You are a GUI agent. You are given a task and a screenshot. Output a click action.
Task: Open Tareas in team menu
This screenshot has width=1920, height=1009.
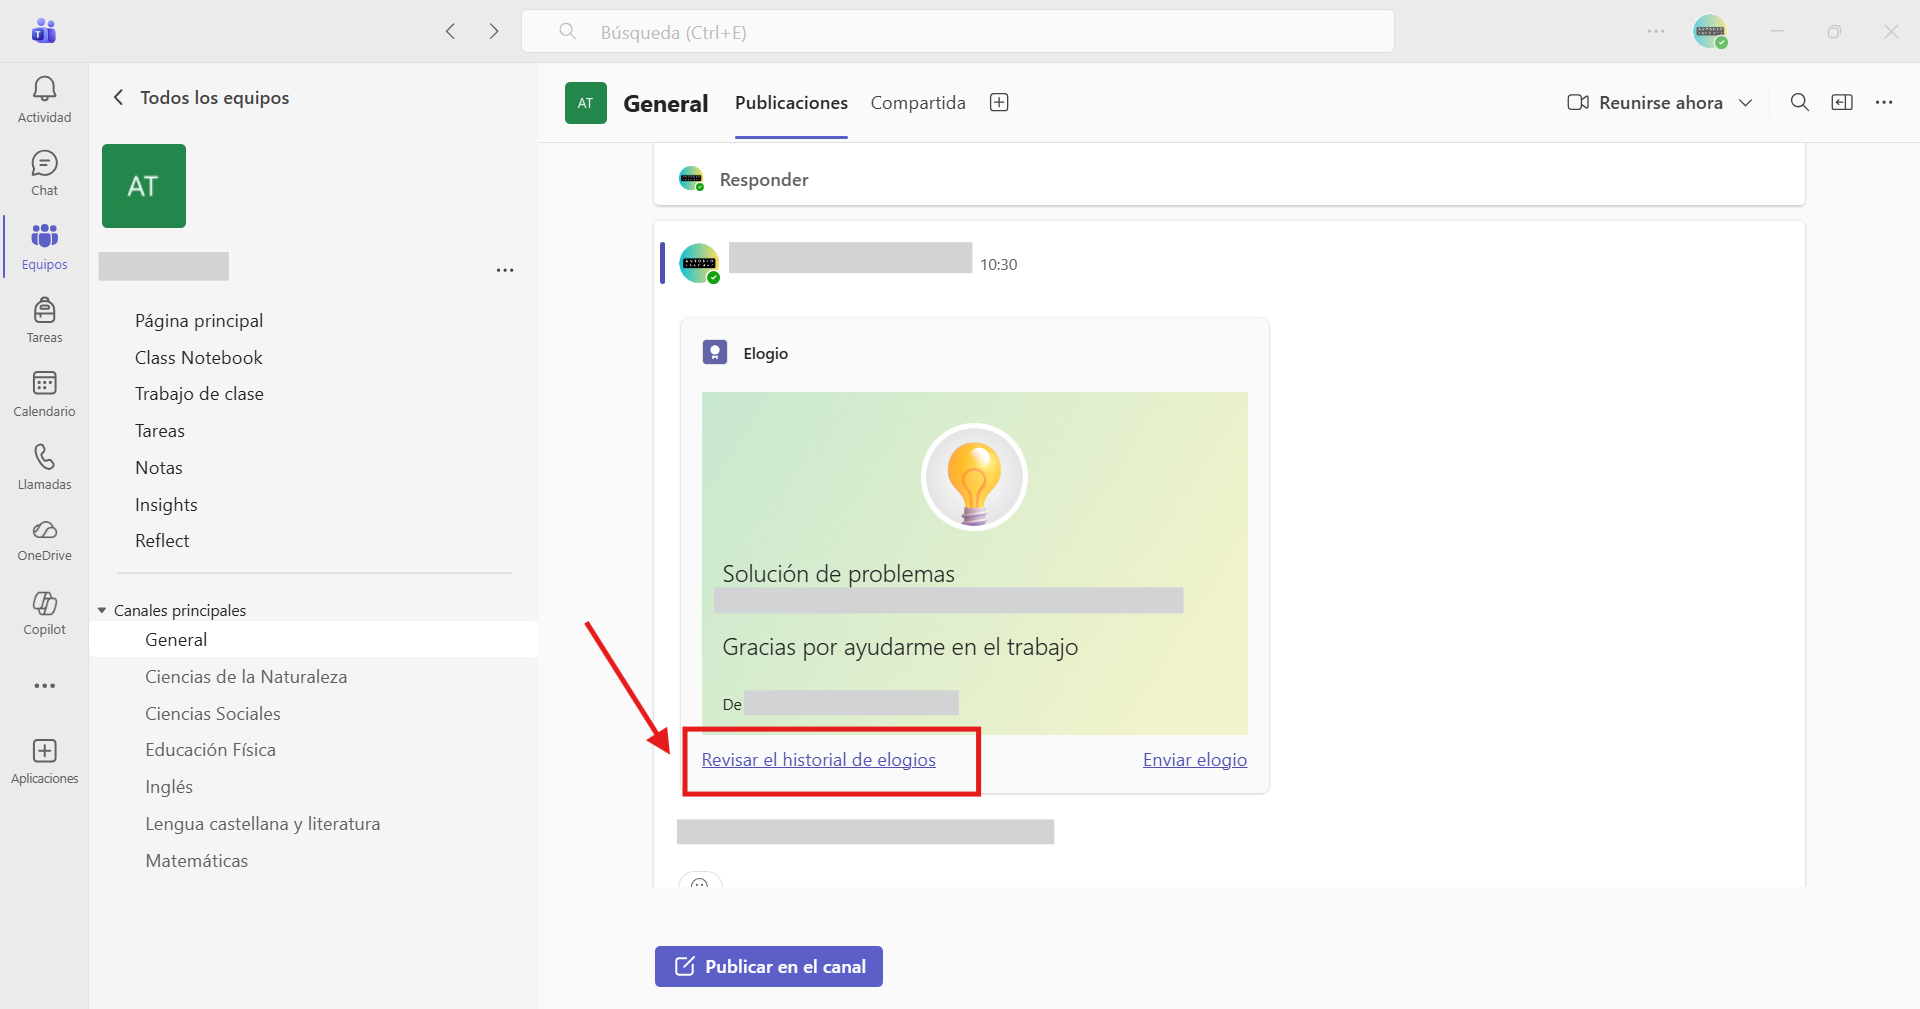(160, 430)
